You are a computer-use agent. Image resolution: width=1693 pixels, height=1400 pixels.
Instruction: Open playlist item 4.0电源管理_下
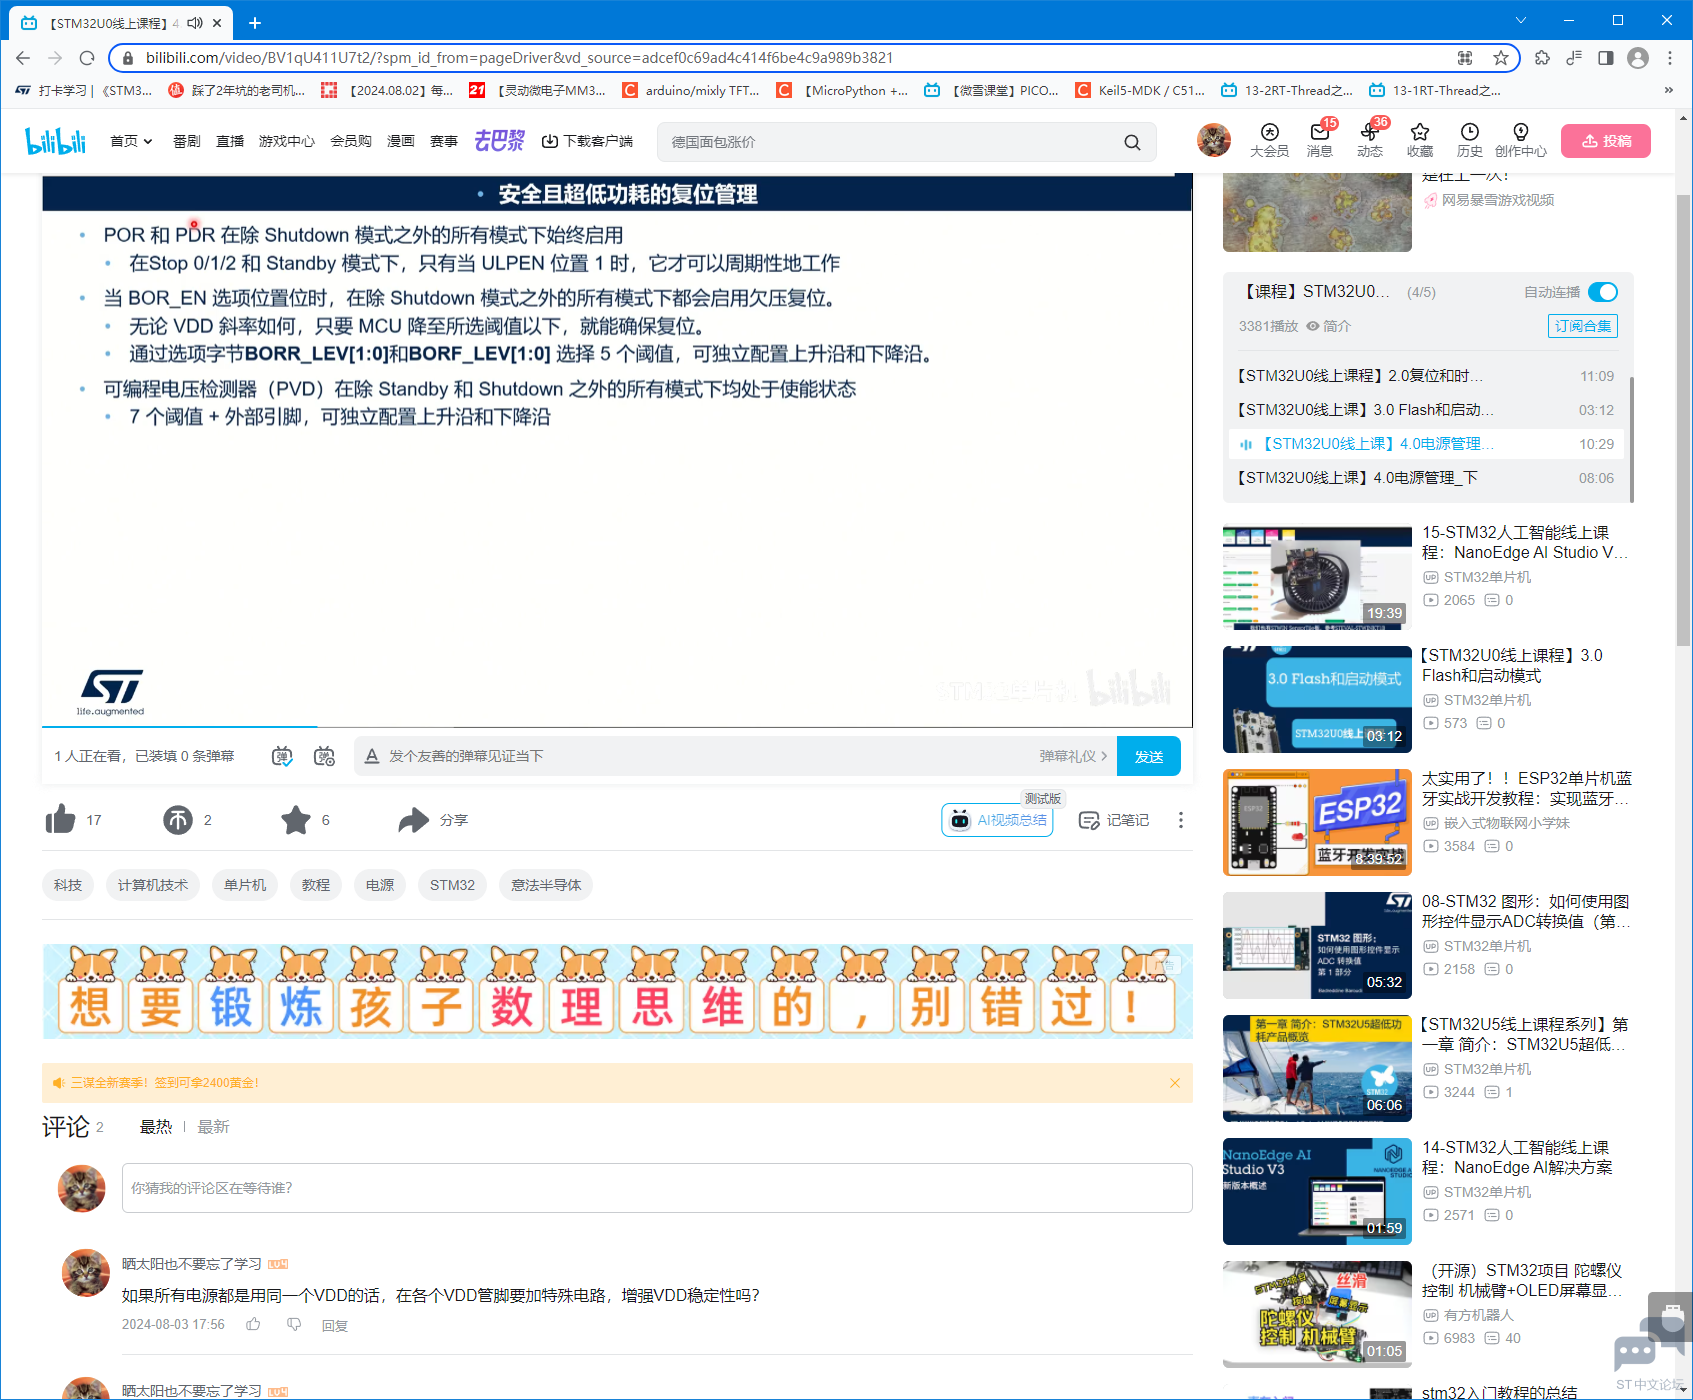pyautogui.click(x=1426, y=478)
